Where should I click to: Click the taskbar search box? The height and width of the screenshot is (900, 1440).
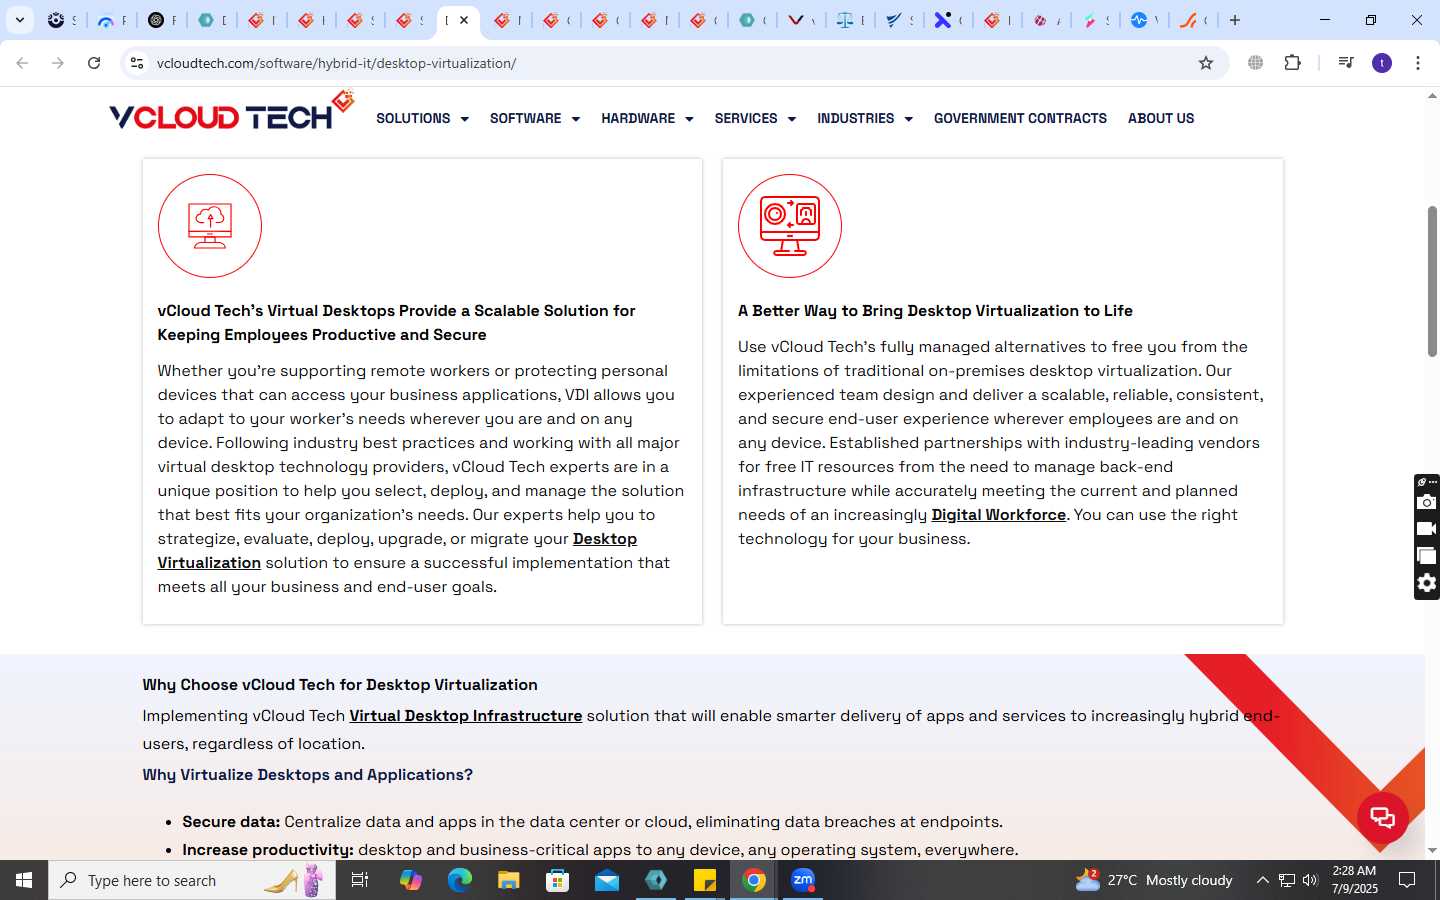pyautogui.click(x=192, y=880)
